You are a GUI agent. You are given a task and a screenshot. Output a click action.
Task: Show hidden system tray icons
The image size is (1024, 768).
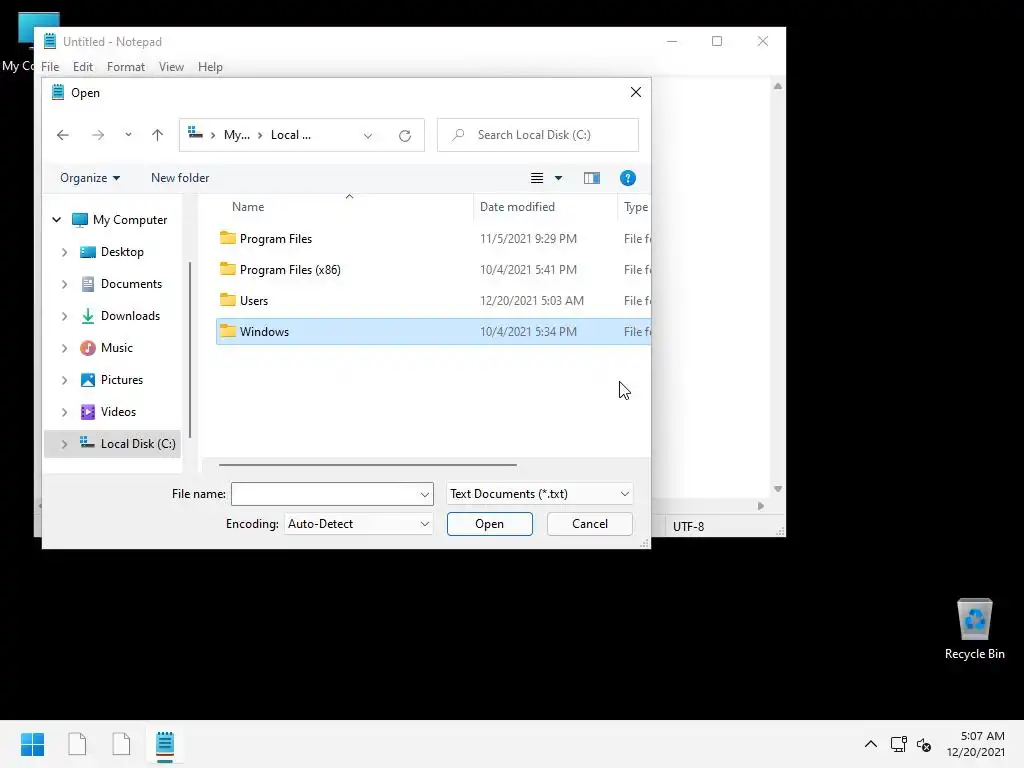coord(871,744)
